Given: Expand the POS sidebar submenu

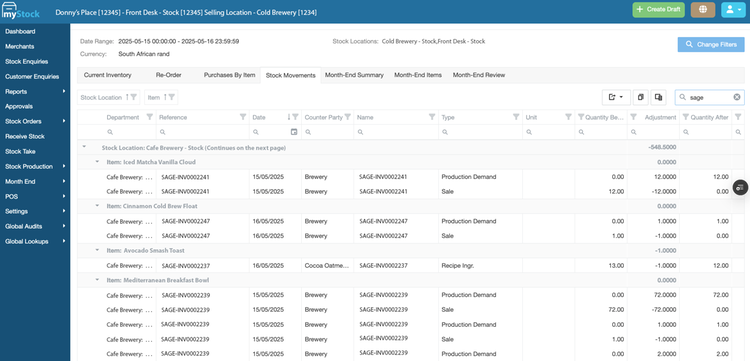Looking at the screenshot, I should tap(64, 196).
